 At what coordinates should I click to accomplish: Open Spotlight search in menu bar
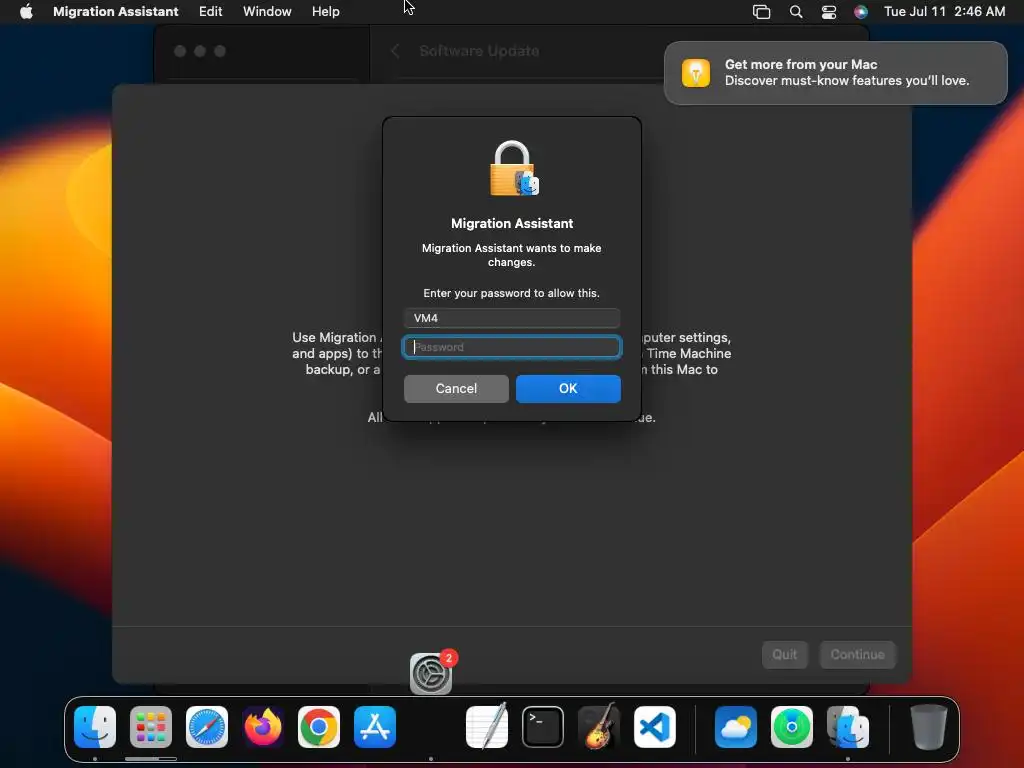(x=795, y=12)
